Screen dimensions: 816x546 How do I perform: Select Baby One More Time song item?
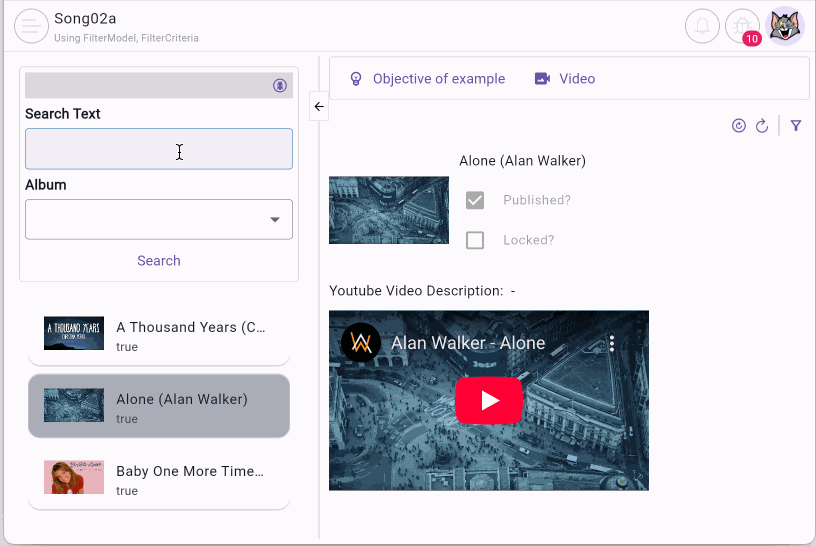tap(159, 480)
